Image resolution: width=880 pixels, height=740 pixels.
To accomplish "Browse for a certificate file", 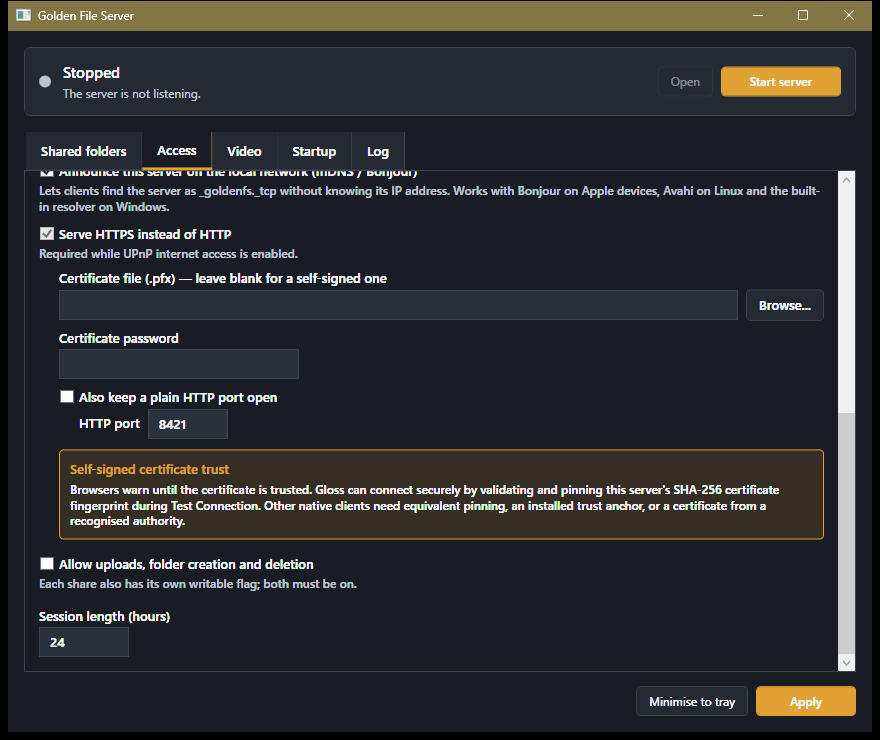I will pyautogui.click(x=785, y=305).
